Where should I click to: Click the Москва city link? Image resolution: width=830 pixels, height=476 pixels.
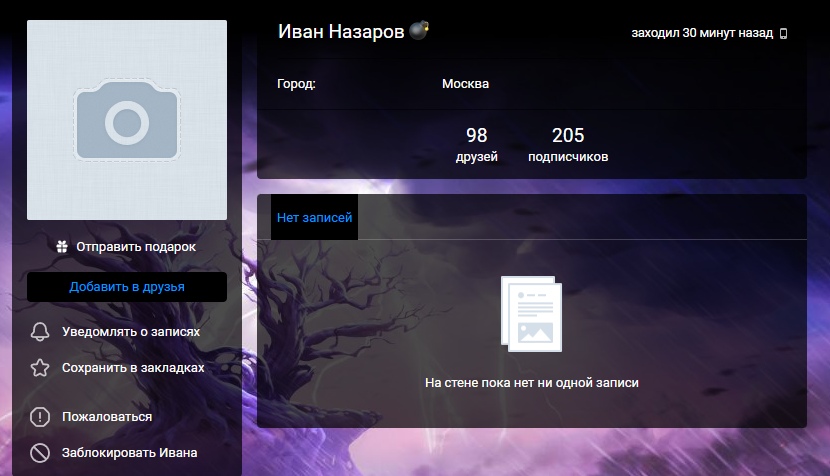tap(465, 84)
